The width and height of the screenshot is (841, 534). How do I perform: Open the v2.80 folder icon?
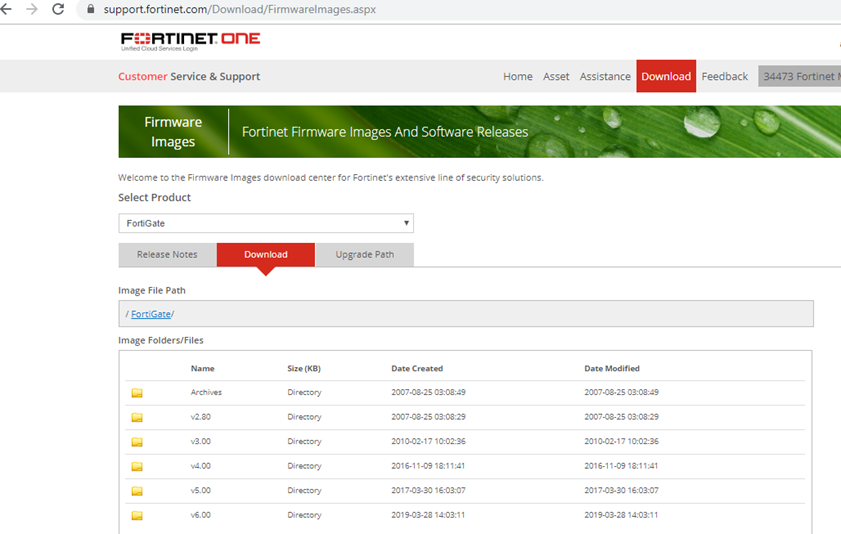(137, 417)
